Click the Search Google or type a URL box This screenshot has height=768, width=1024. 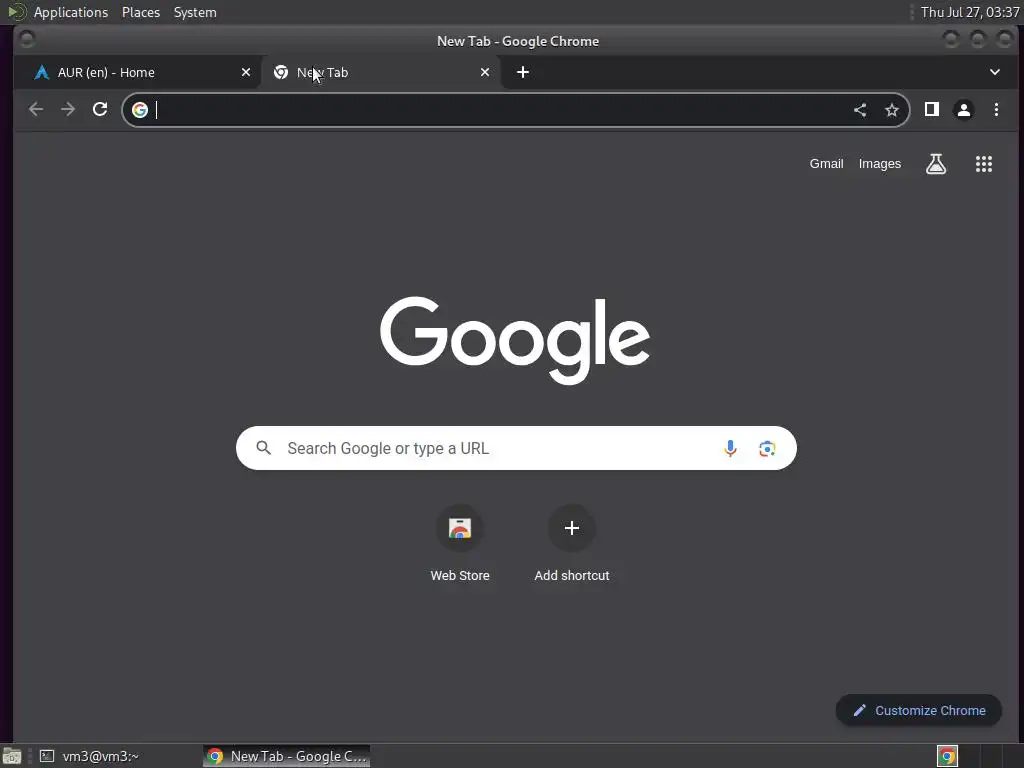(516, 448)
